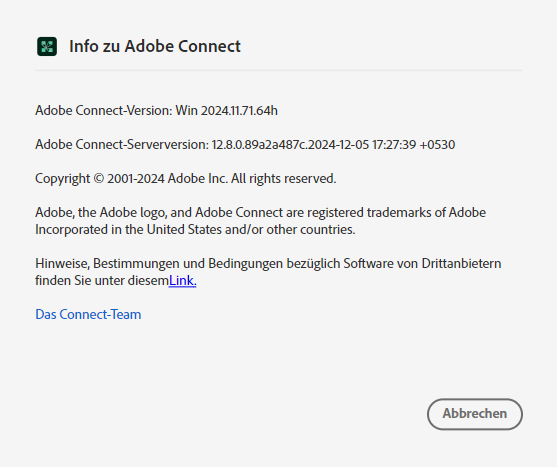The height and width of the screenshot is (467, 557).
Task: Click the All rights reserved text
Action: click(x=283, y=178)
